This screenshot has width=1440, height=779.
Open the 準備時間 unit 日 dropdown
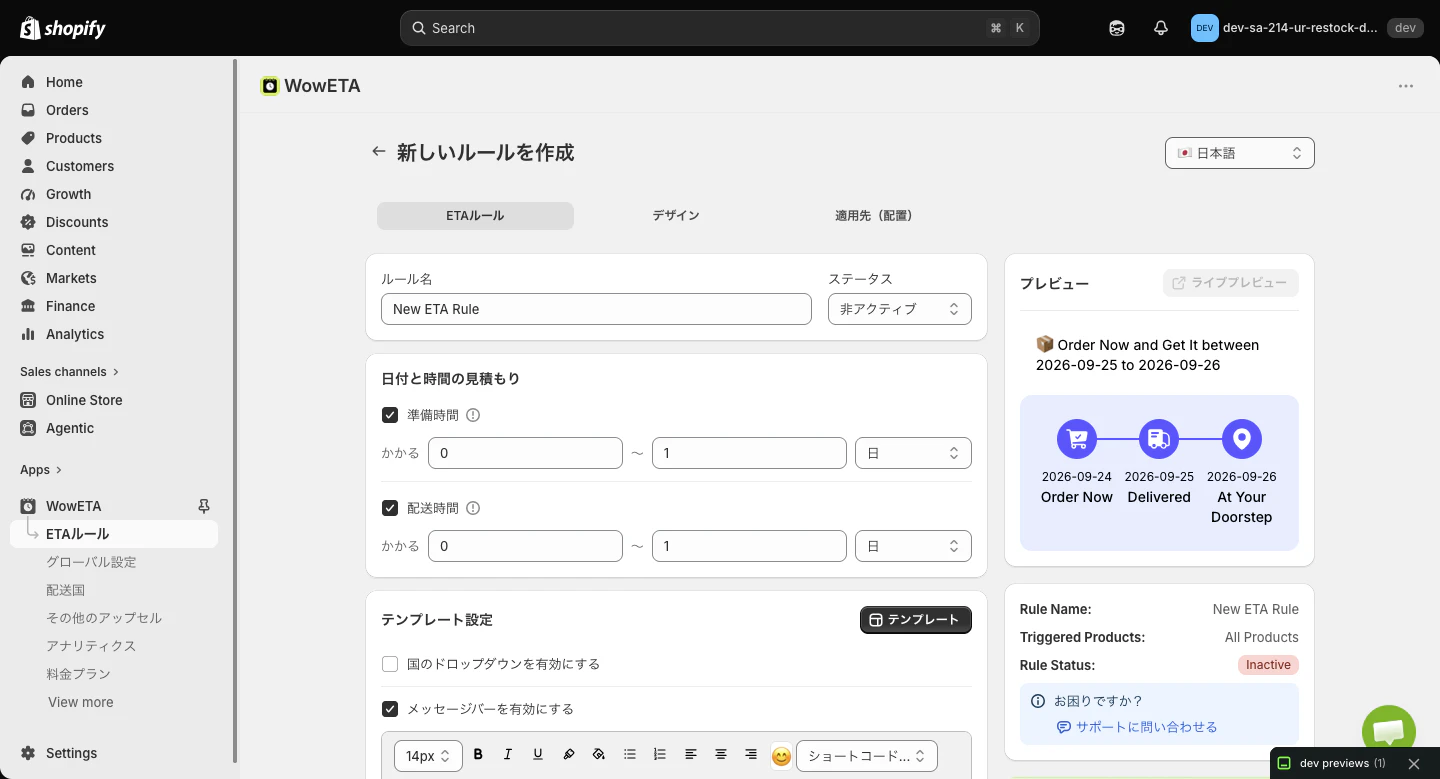(x=913, y=453)
